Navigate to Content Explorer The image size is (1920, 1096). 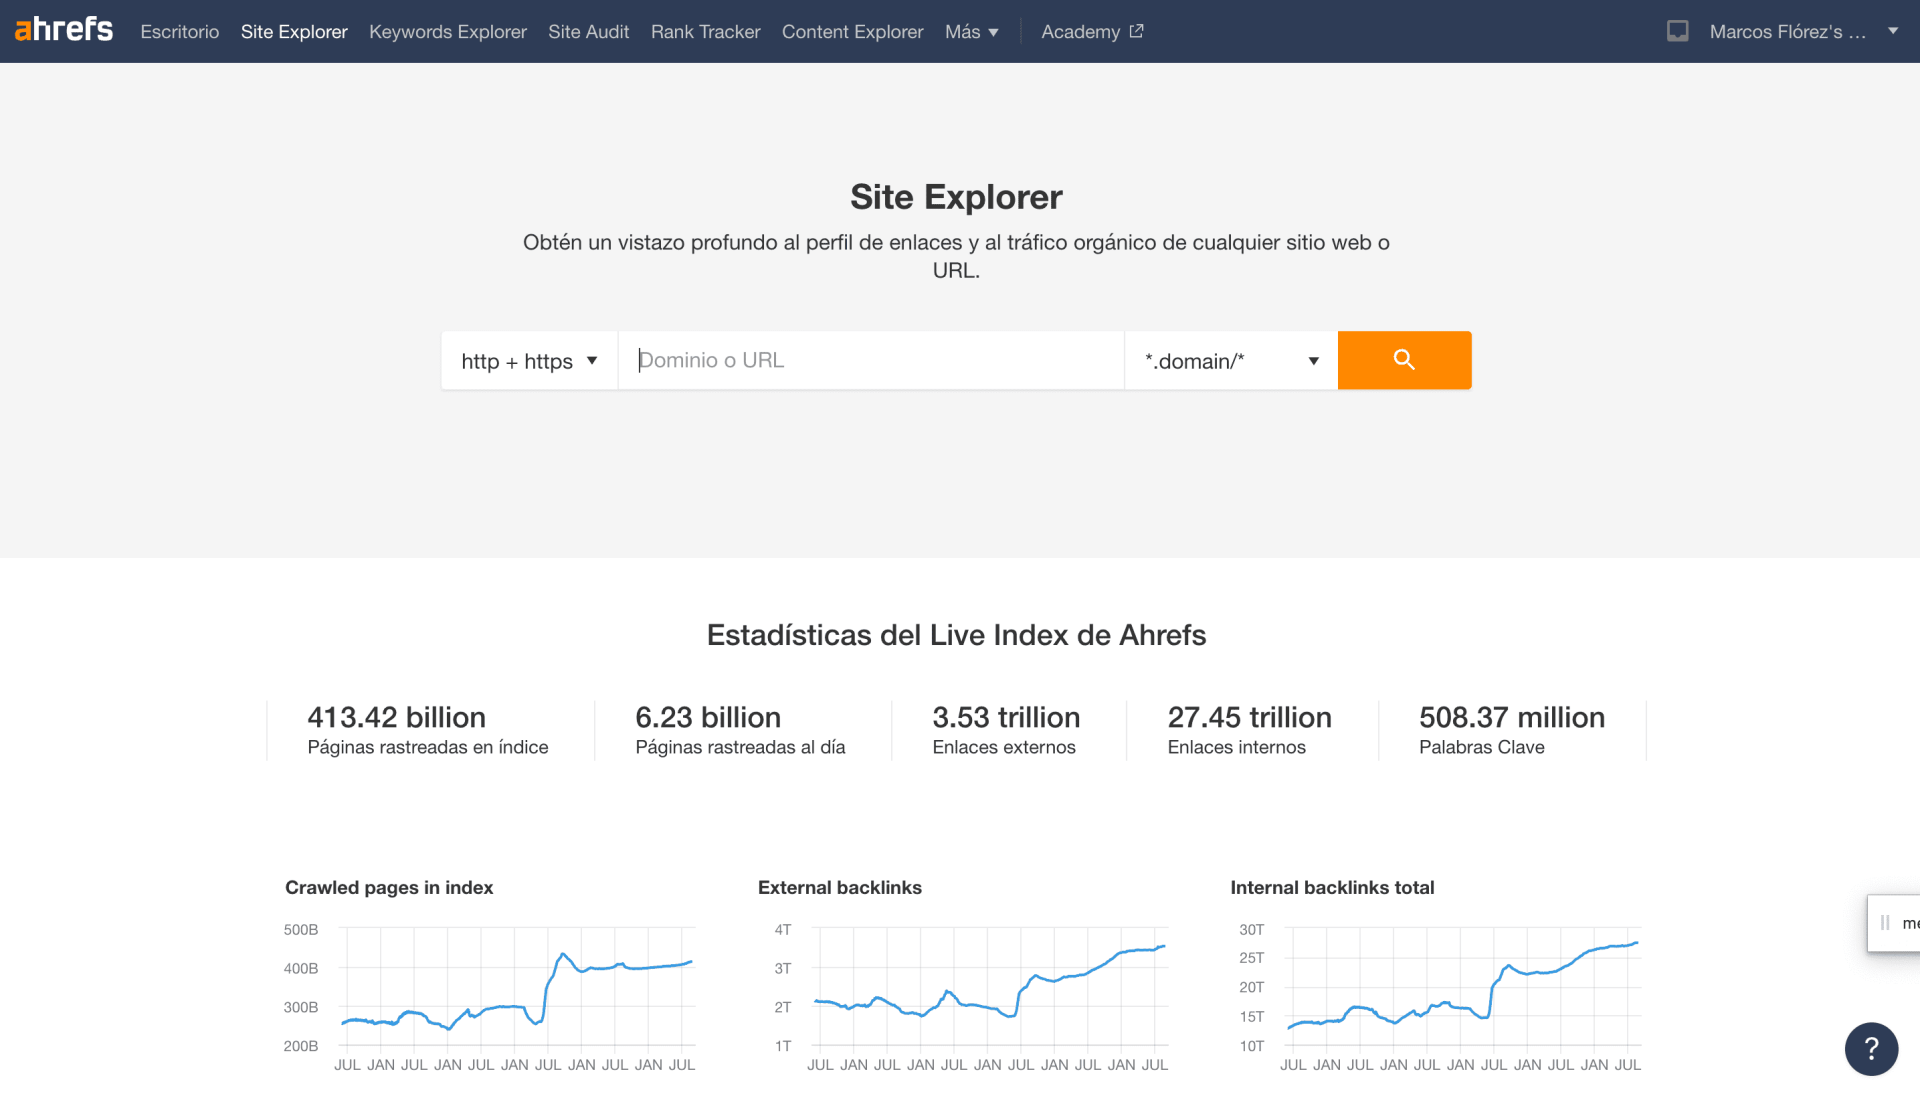pos(852,32)
